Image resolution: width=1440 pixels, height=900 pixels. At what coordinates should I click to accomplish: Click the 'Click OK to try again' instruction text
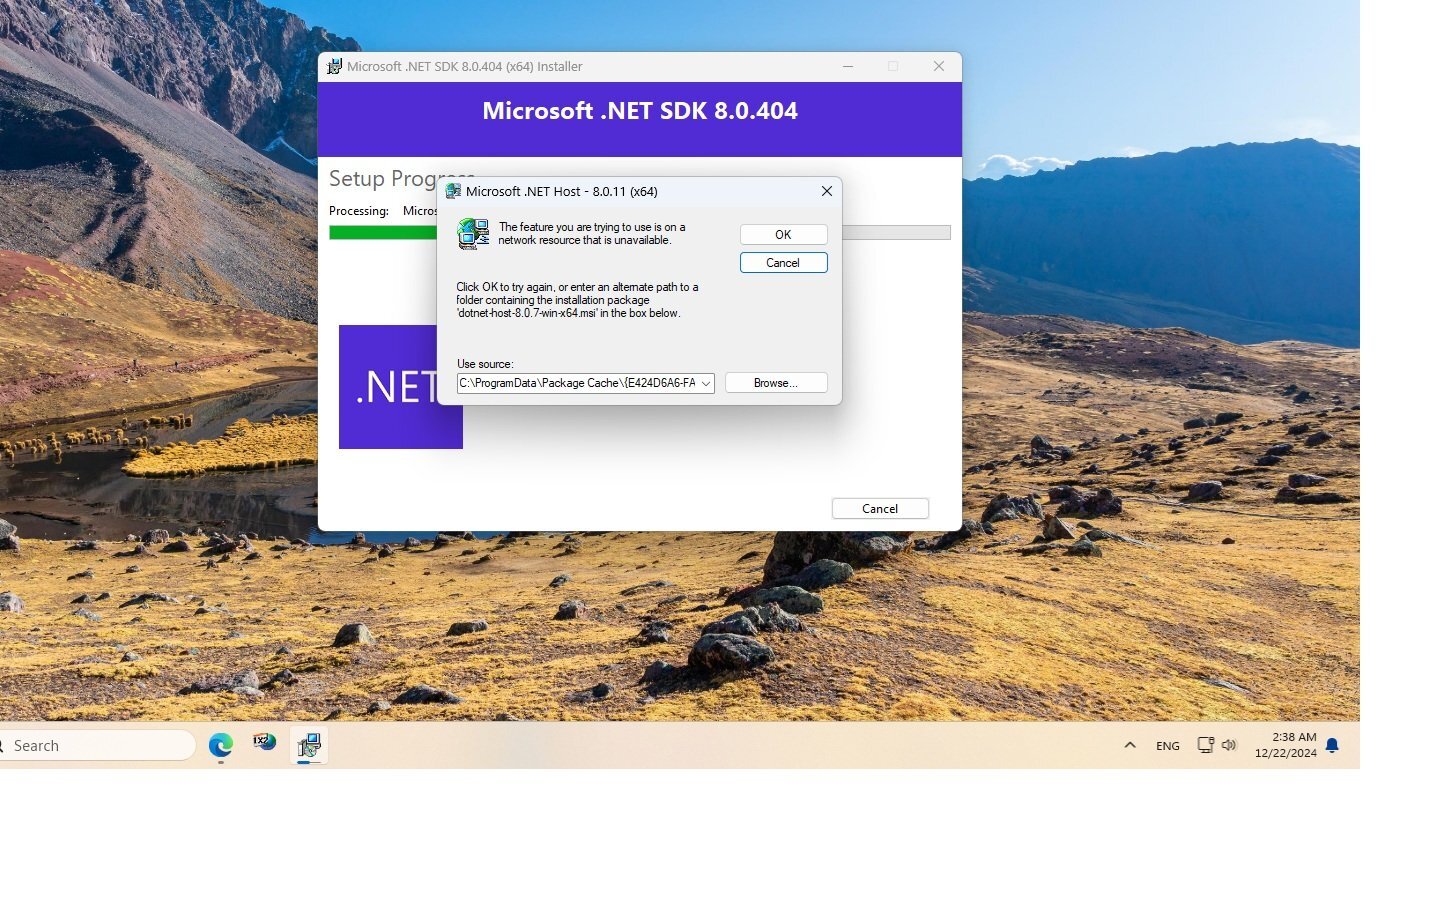[577, 300]
